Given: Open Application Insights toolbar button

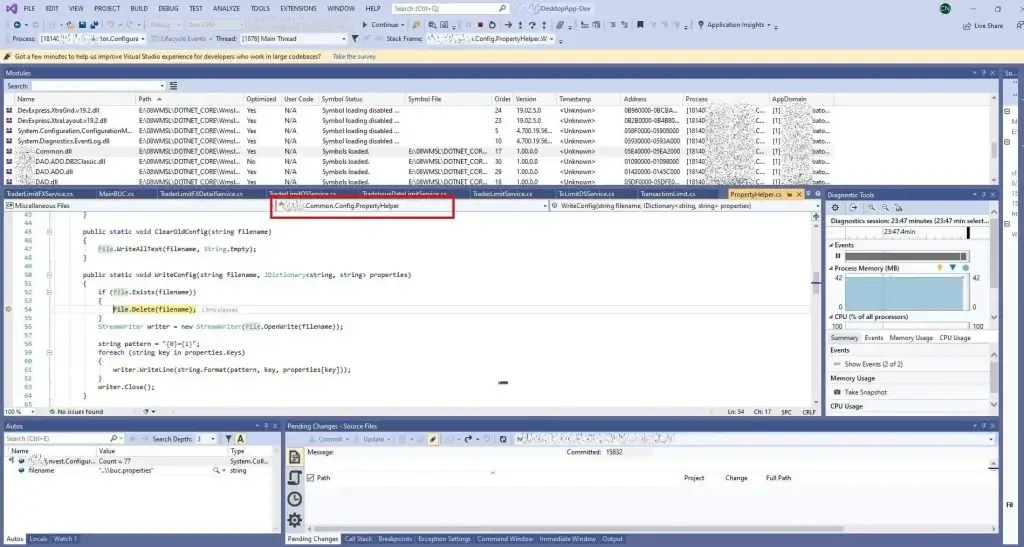Looking at the screenshot, I should click(x=734, y=25).
